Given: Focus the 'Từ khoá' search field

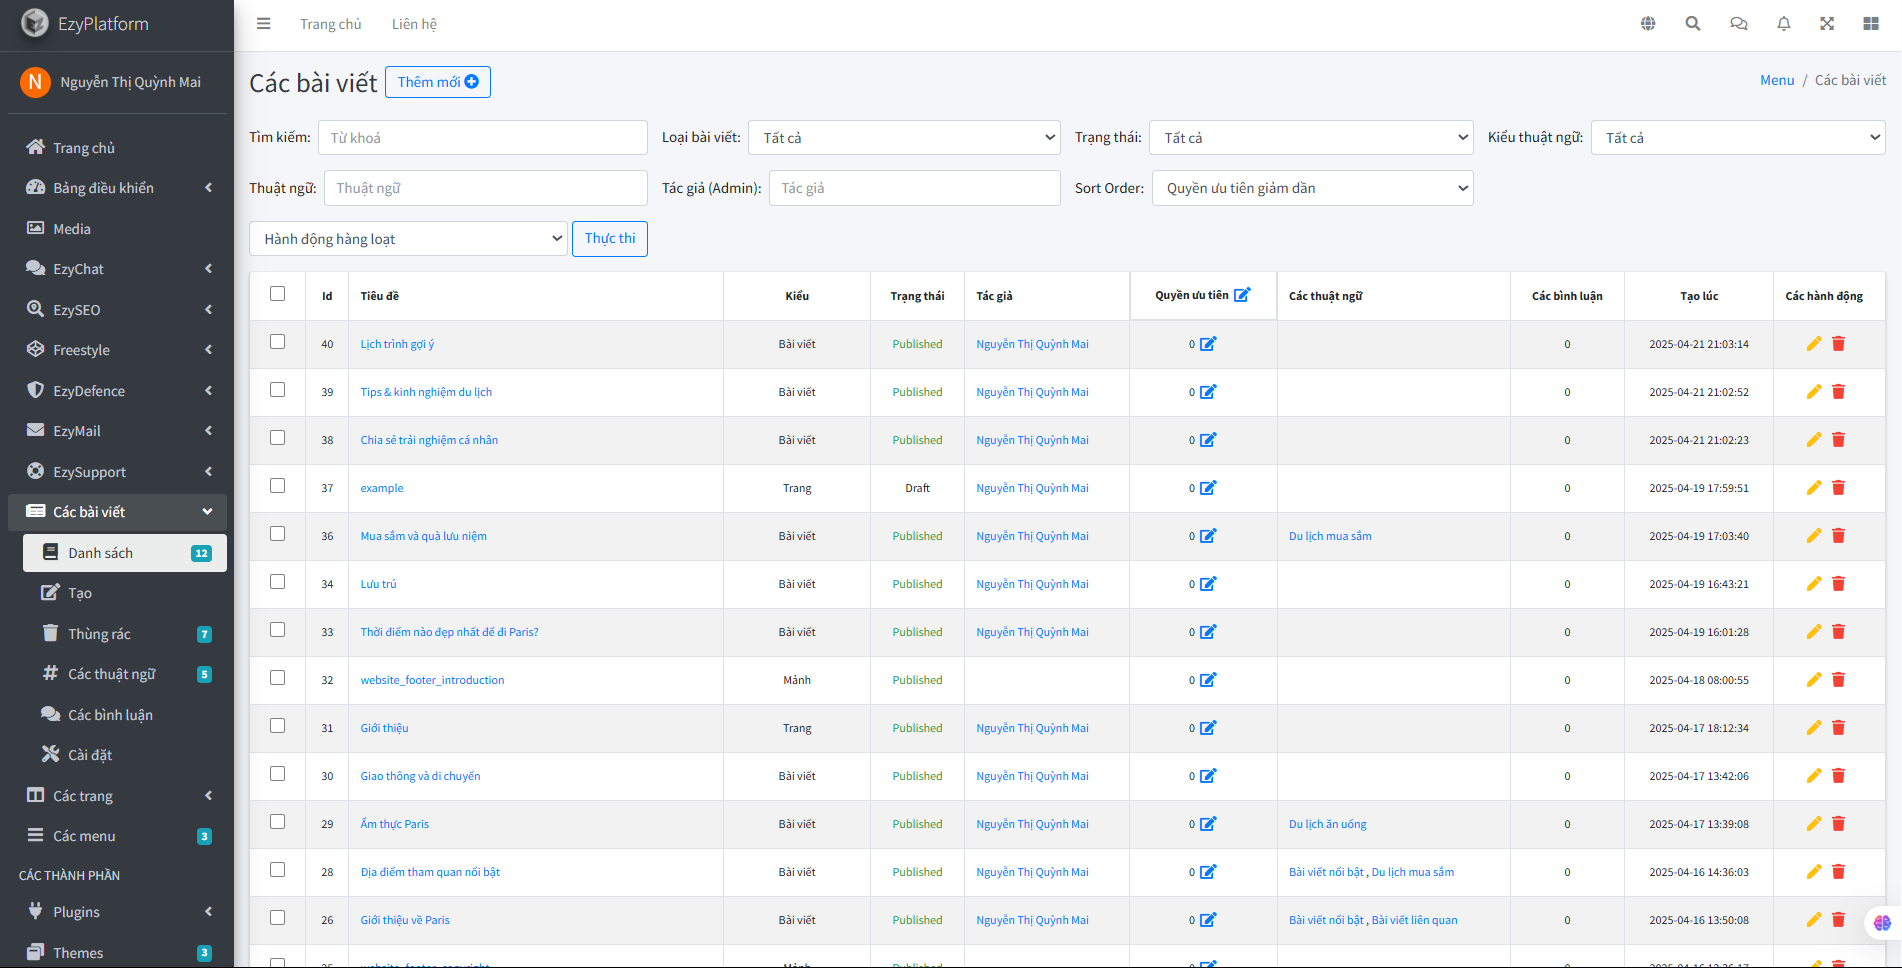Looking at the screenshot, I should (x=483, y=138).
